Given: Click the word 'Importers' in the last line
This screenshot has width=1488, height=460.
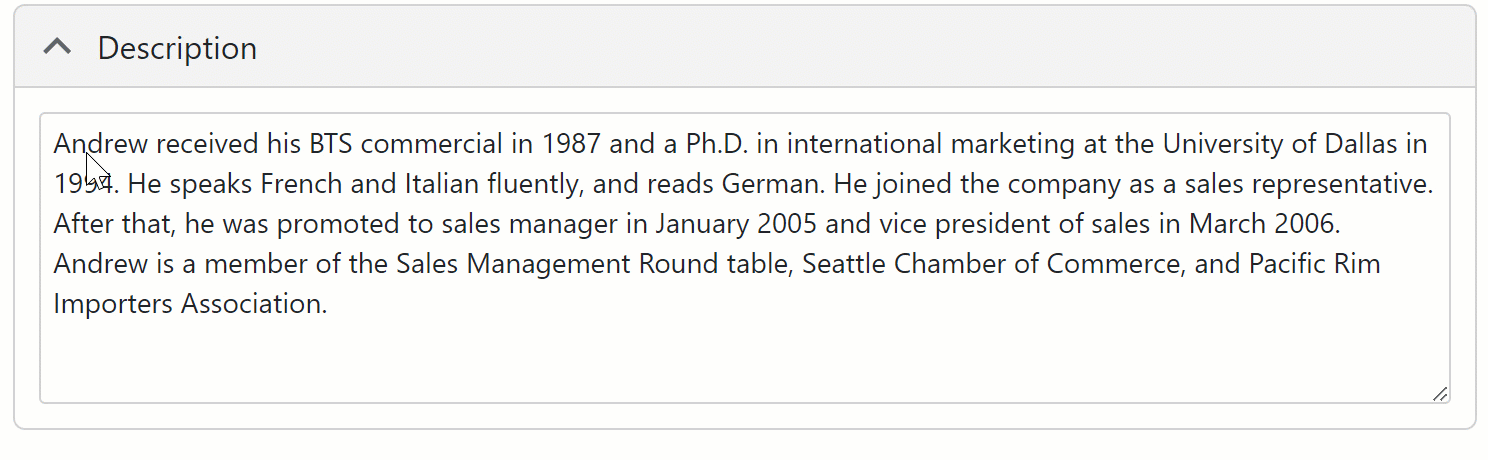Looking at the screenshot, I should [113, 304].
